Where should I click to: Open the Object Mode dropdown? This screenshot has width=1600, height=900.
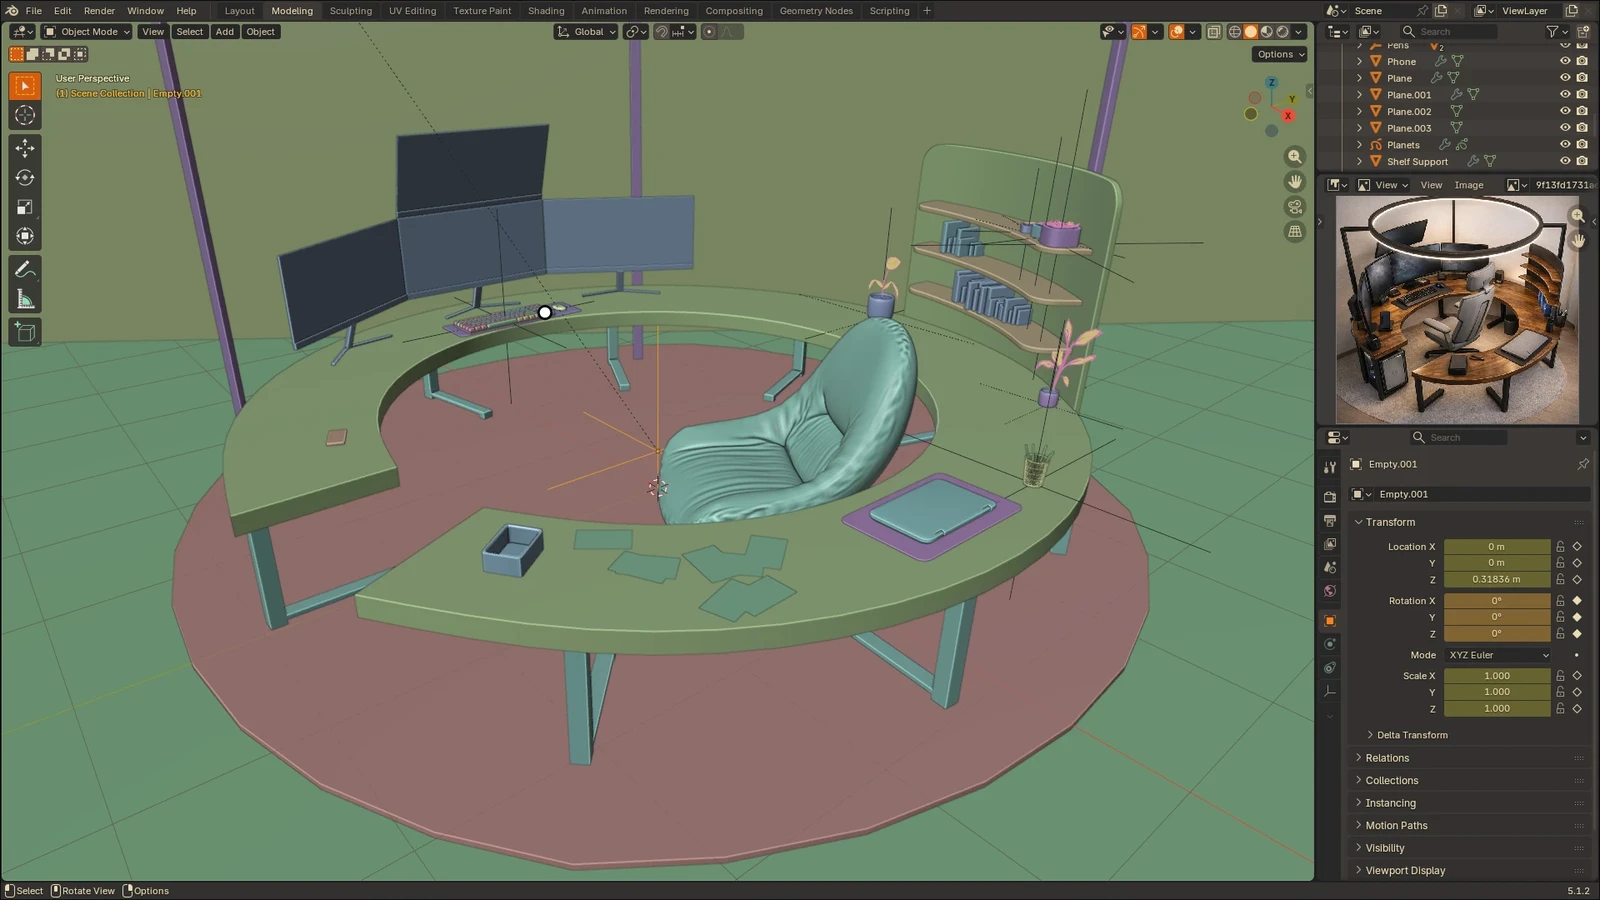click(87, 32)
